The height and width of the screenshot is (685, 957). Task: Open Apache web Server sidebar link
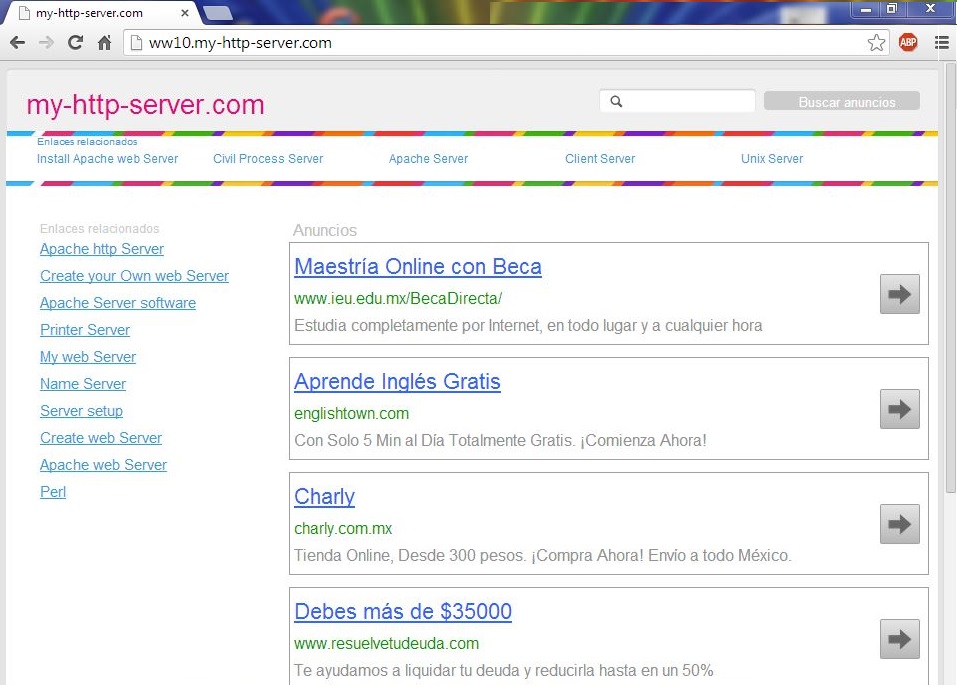click(103, 465)
